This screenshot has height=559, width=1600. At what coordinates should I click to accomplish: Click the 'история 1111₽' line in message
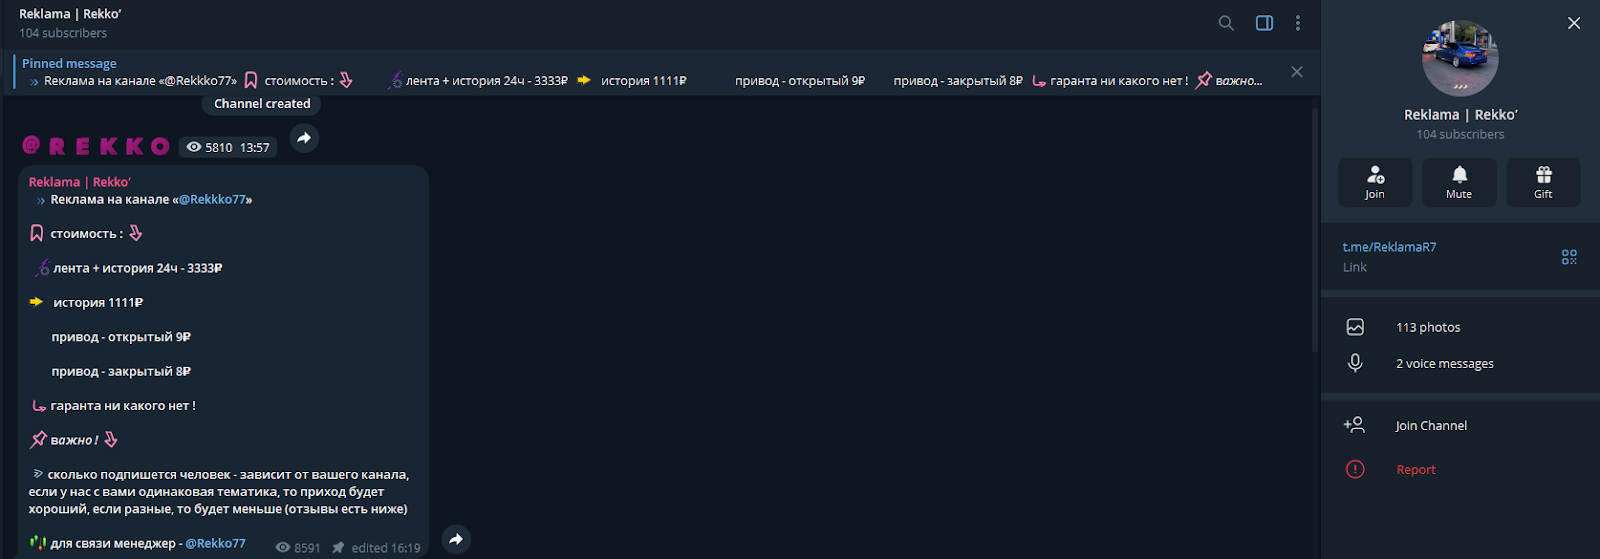[98, 302]
